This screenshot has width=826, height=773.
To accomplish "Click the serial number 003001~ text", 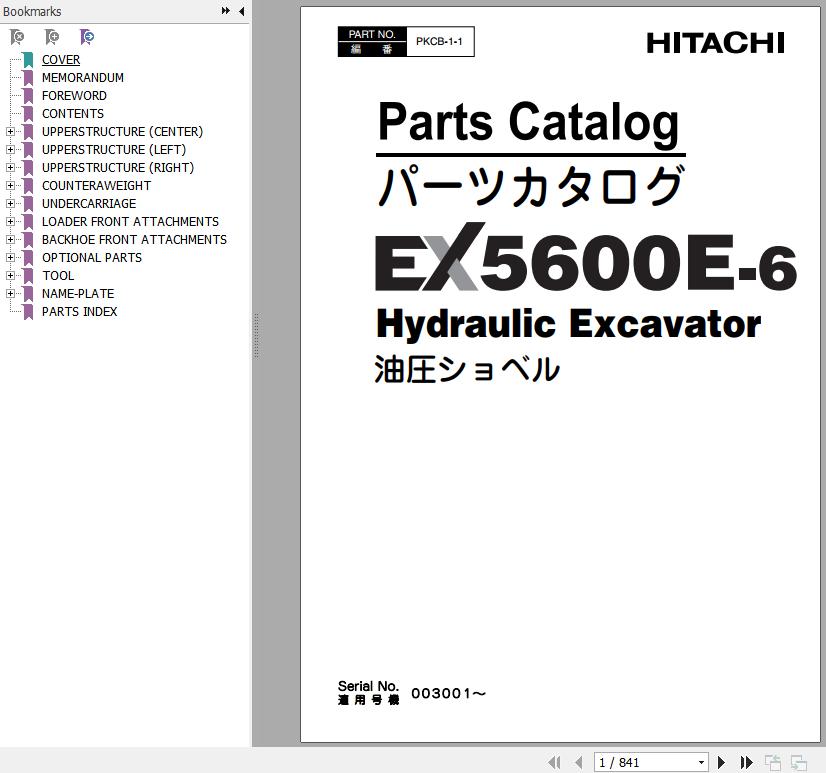I will click(x=448, y=693).
